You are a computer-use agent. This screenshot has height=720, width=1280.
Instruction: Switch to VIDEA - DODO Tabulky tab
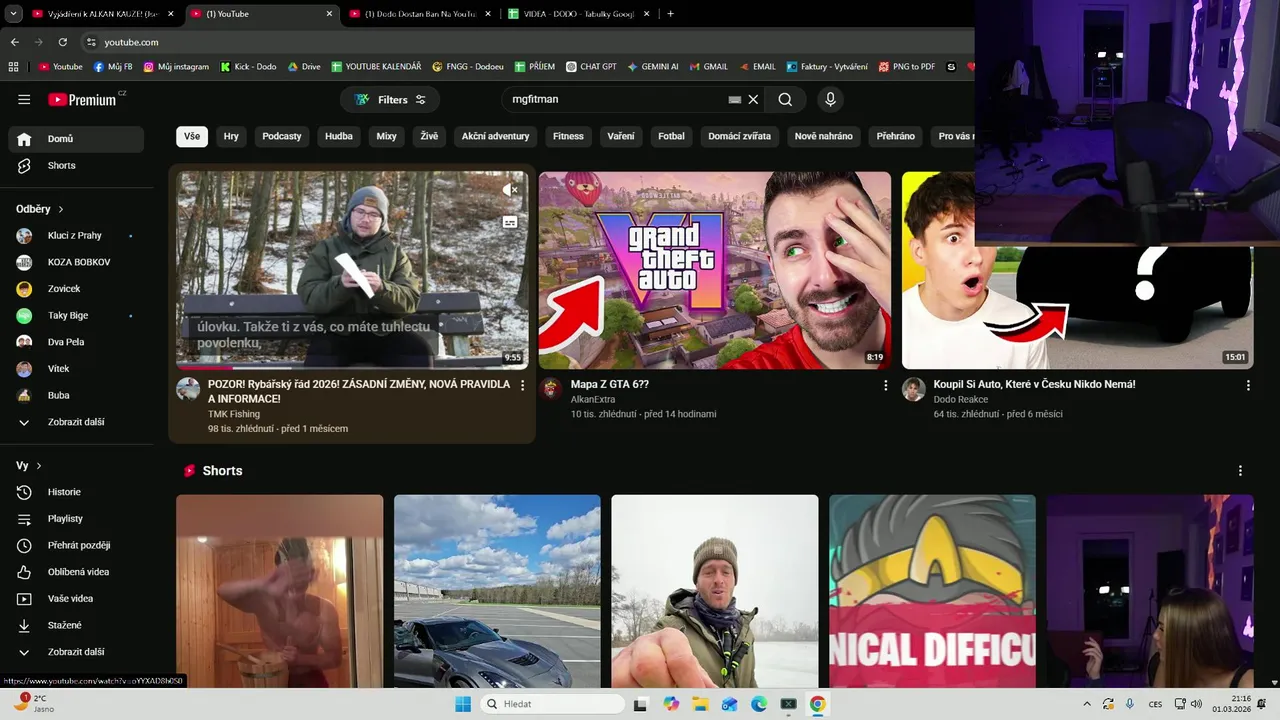pos(579,14)
